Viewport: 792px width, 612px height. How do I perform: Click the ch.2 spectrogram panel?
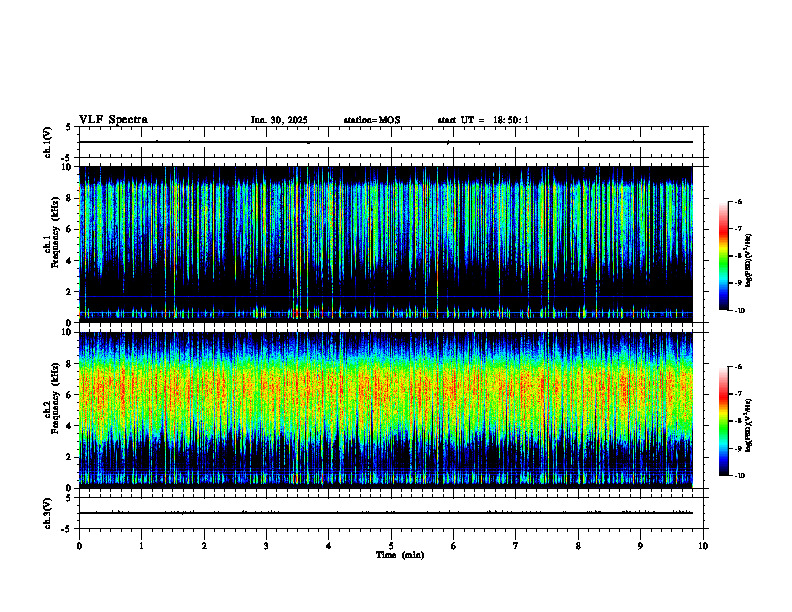(x=386, y=410)
